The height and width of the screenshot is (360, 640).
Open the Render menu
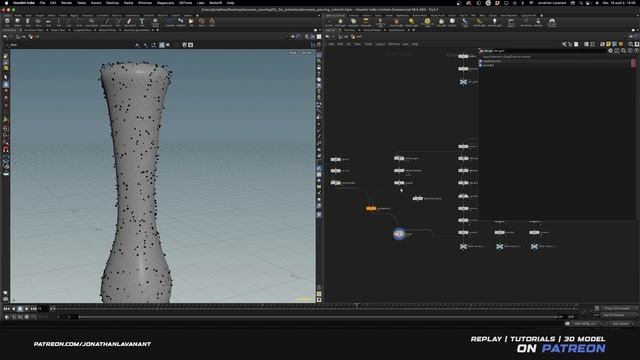66,3
